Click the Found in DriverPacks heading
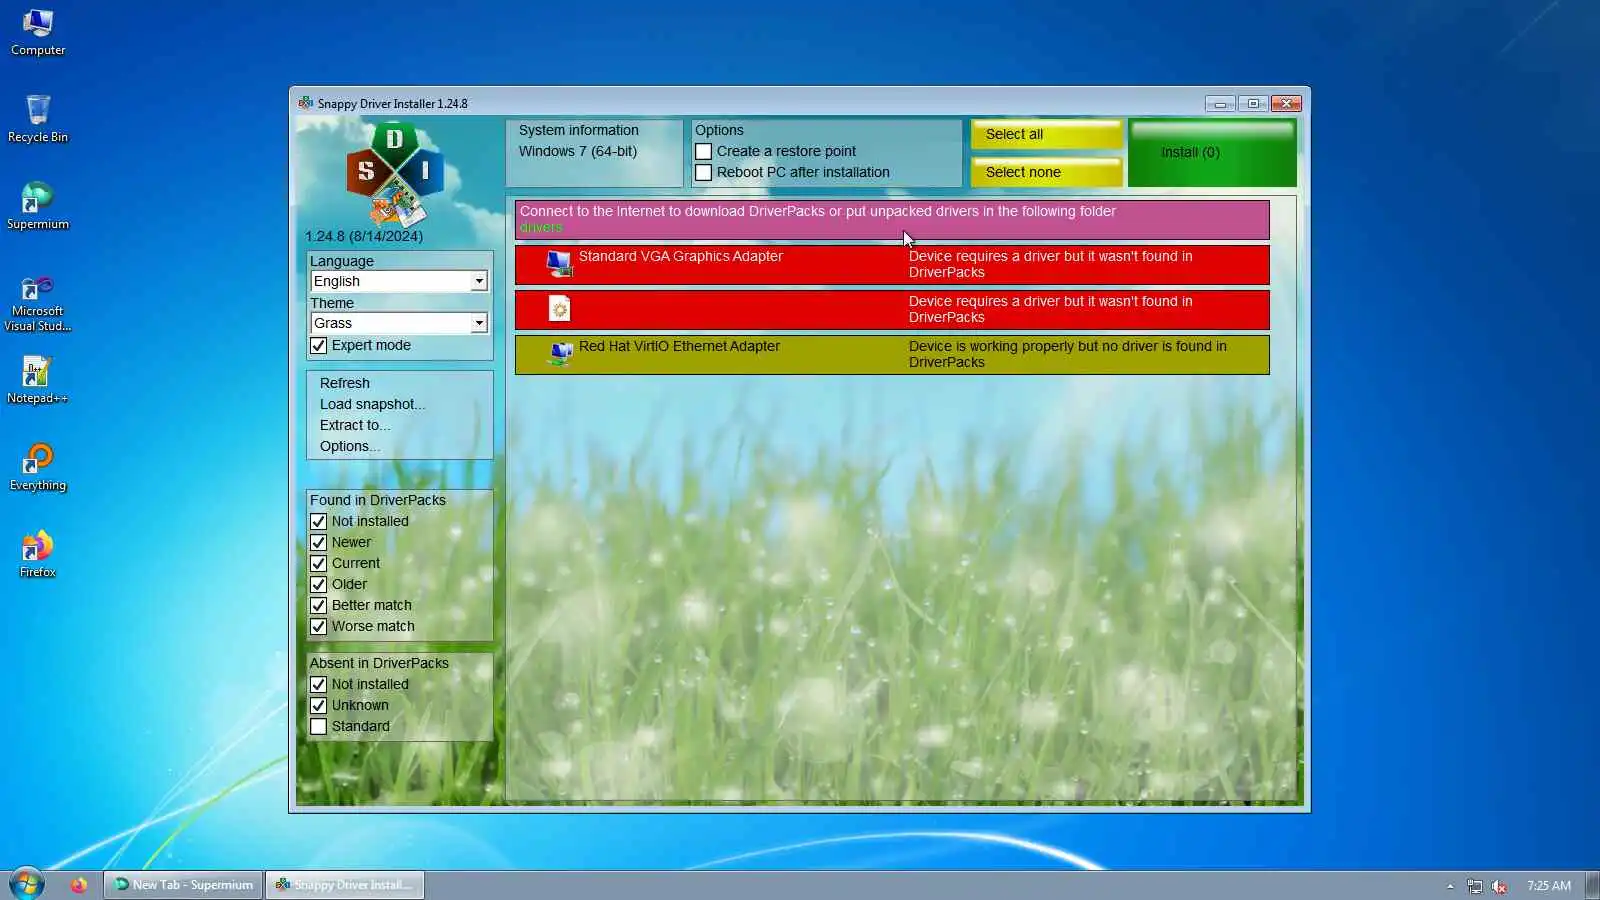This screenshot has width=1600, height=900. [378, 501]
